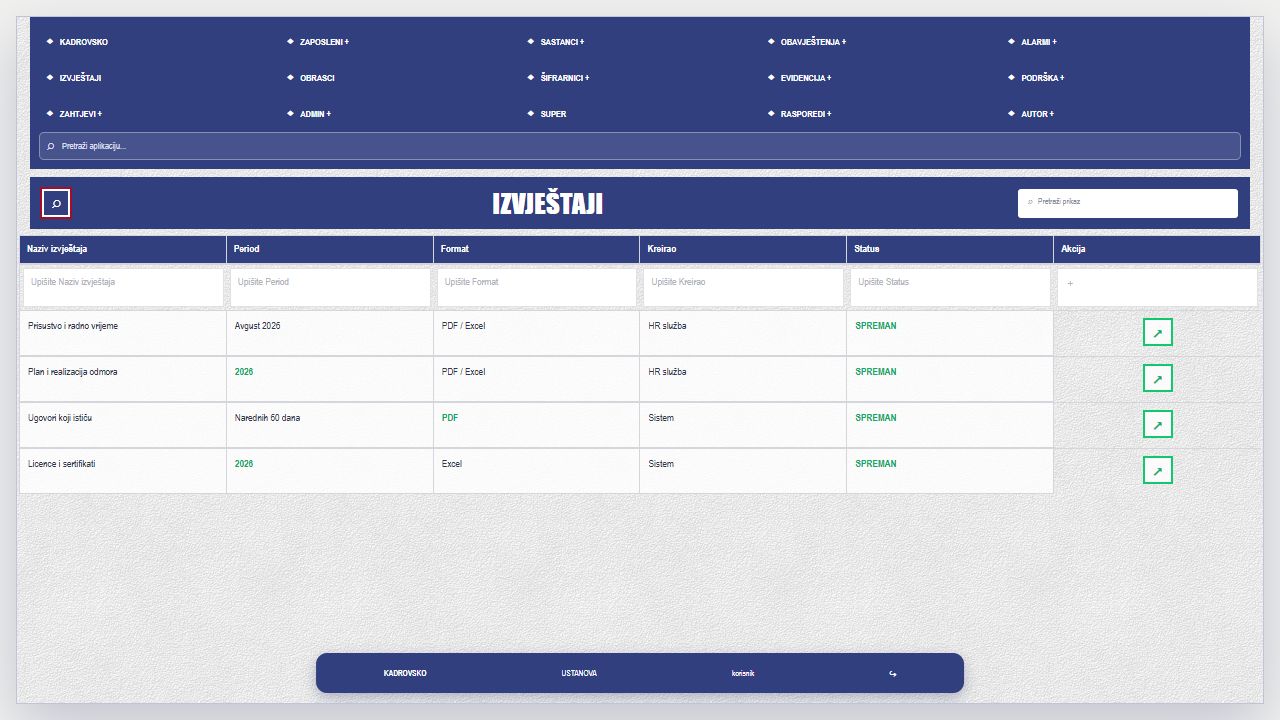Click the IZVJEŠTAJI page title
The height and width of the screenshot is (720, 1280).
[x=547, y=203]
